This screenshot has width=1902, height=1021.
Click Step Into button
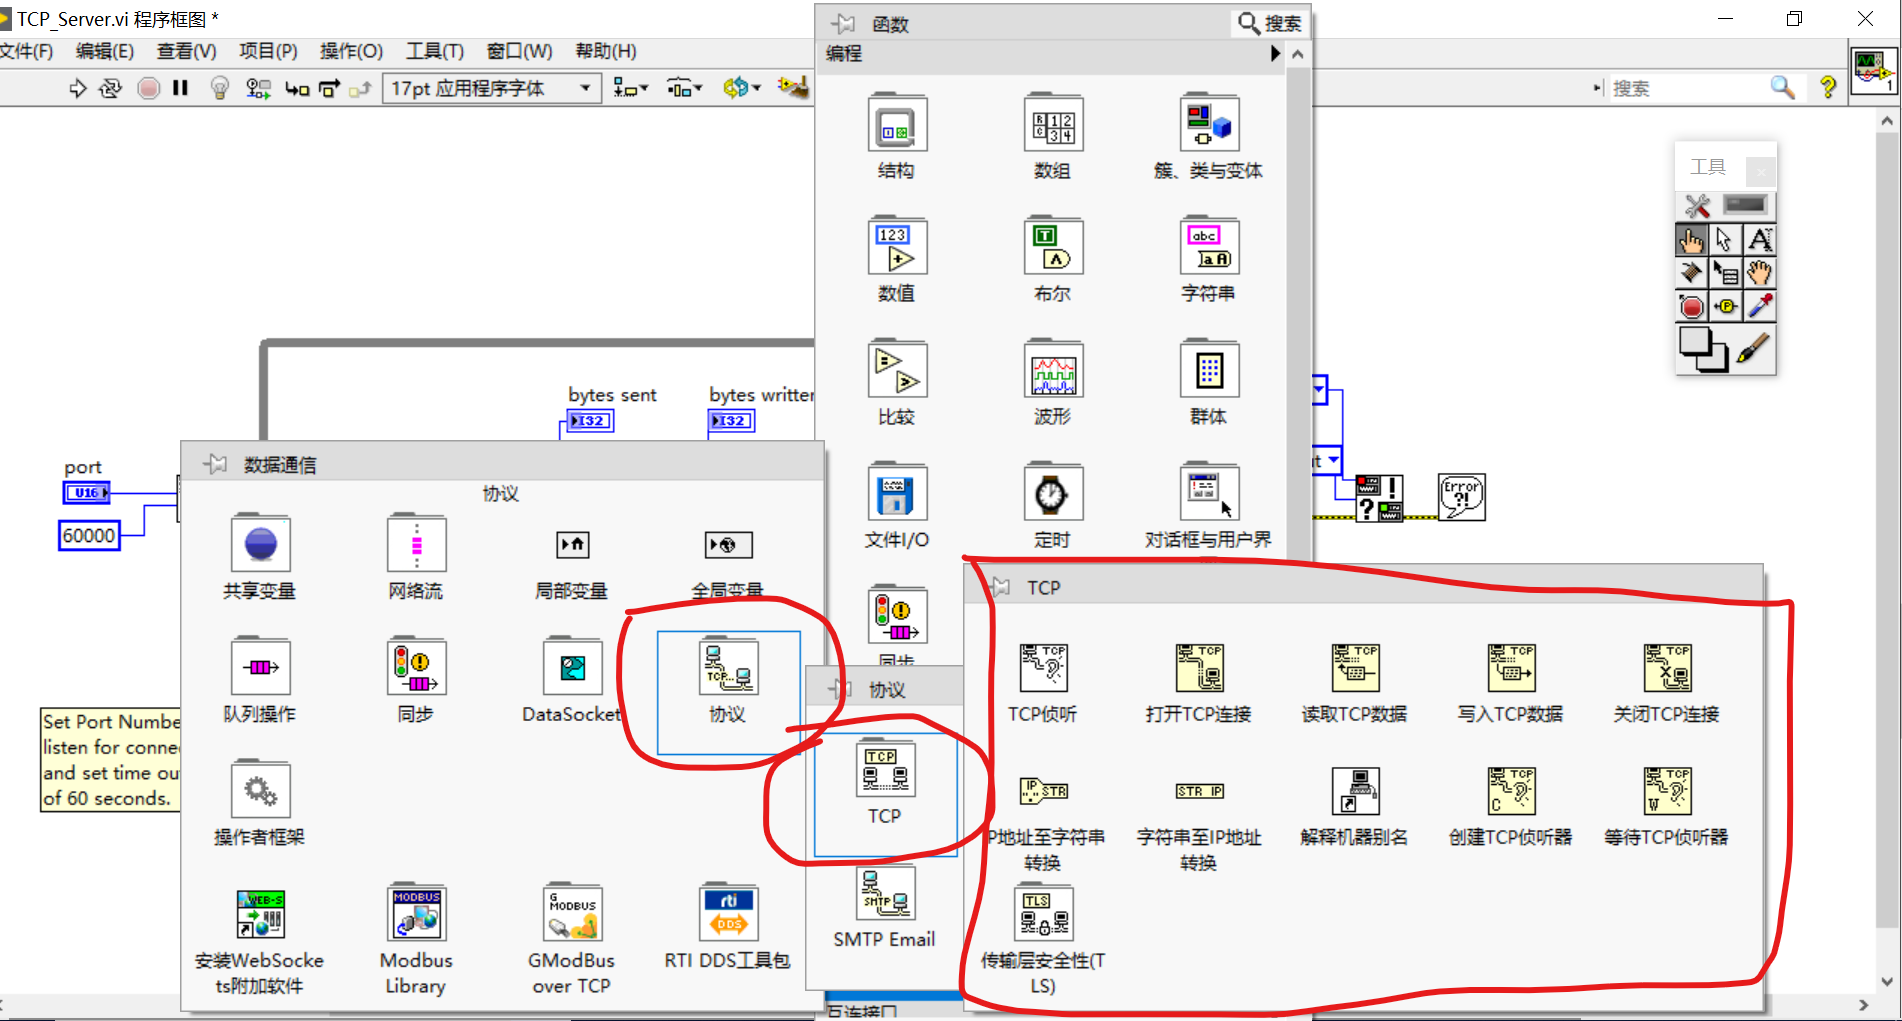click(x=296, y=89)
